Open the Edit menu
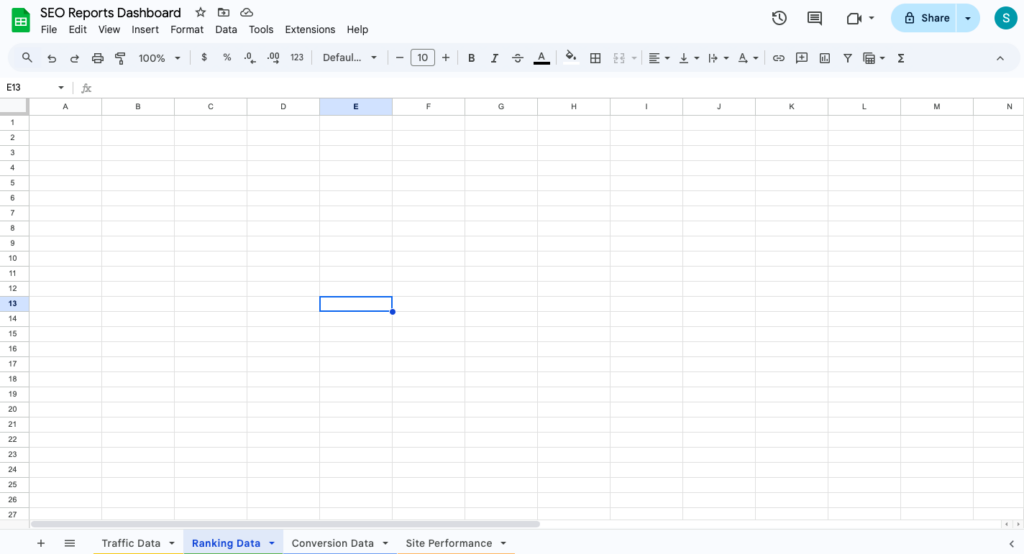 tap(78, 29)
